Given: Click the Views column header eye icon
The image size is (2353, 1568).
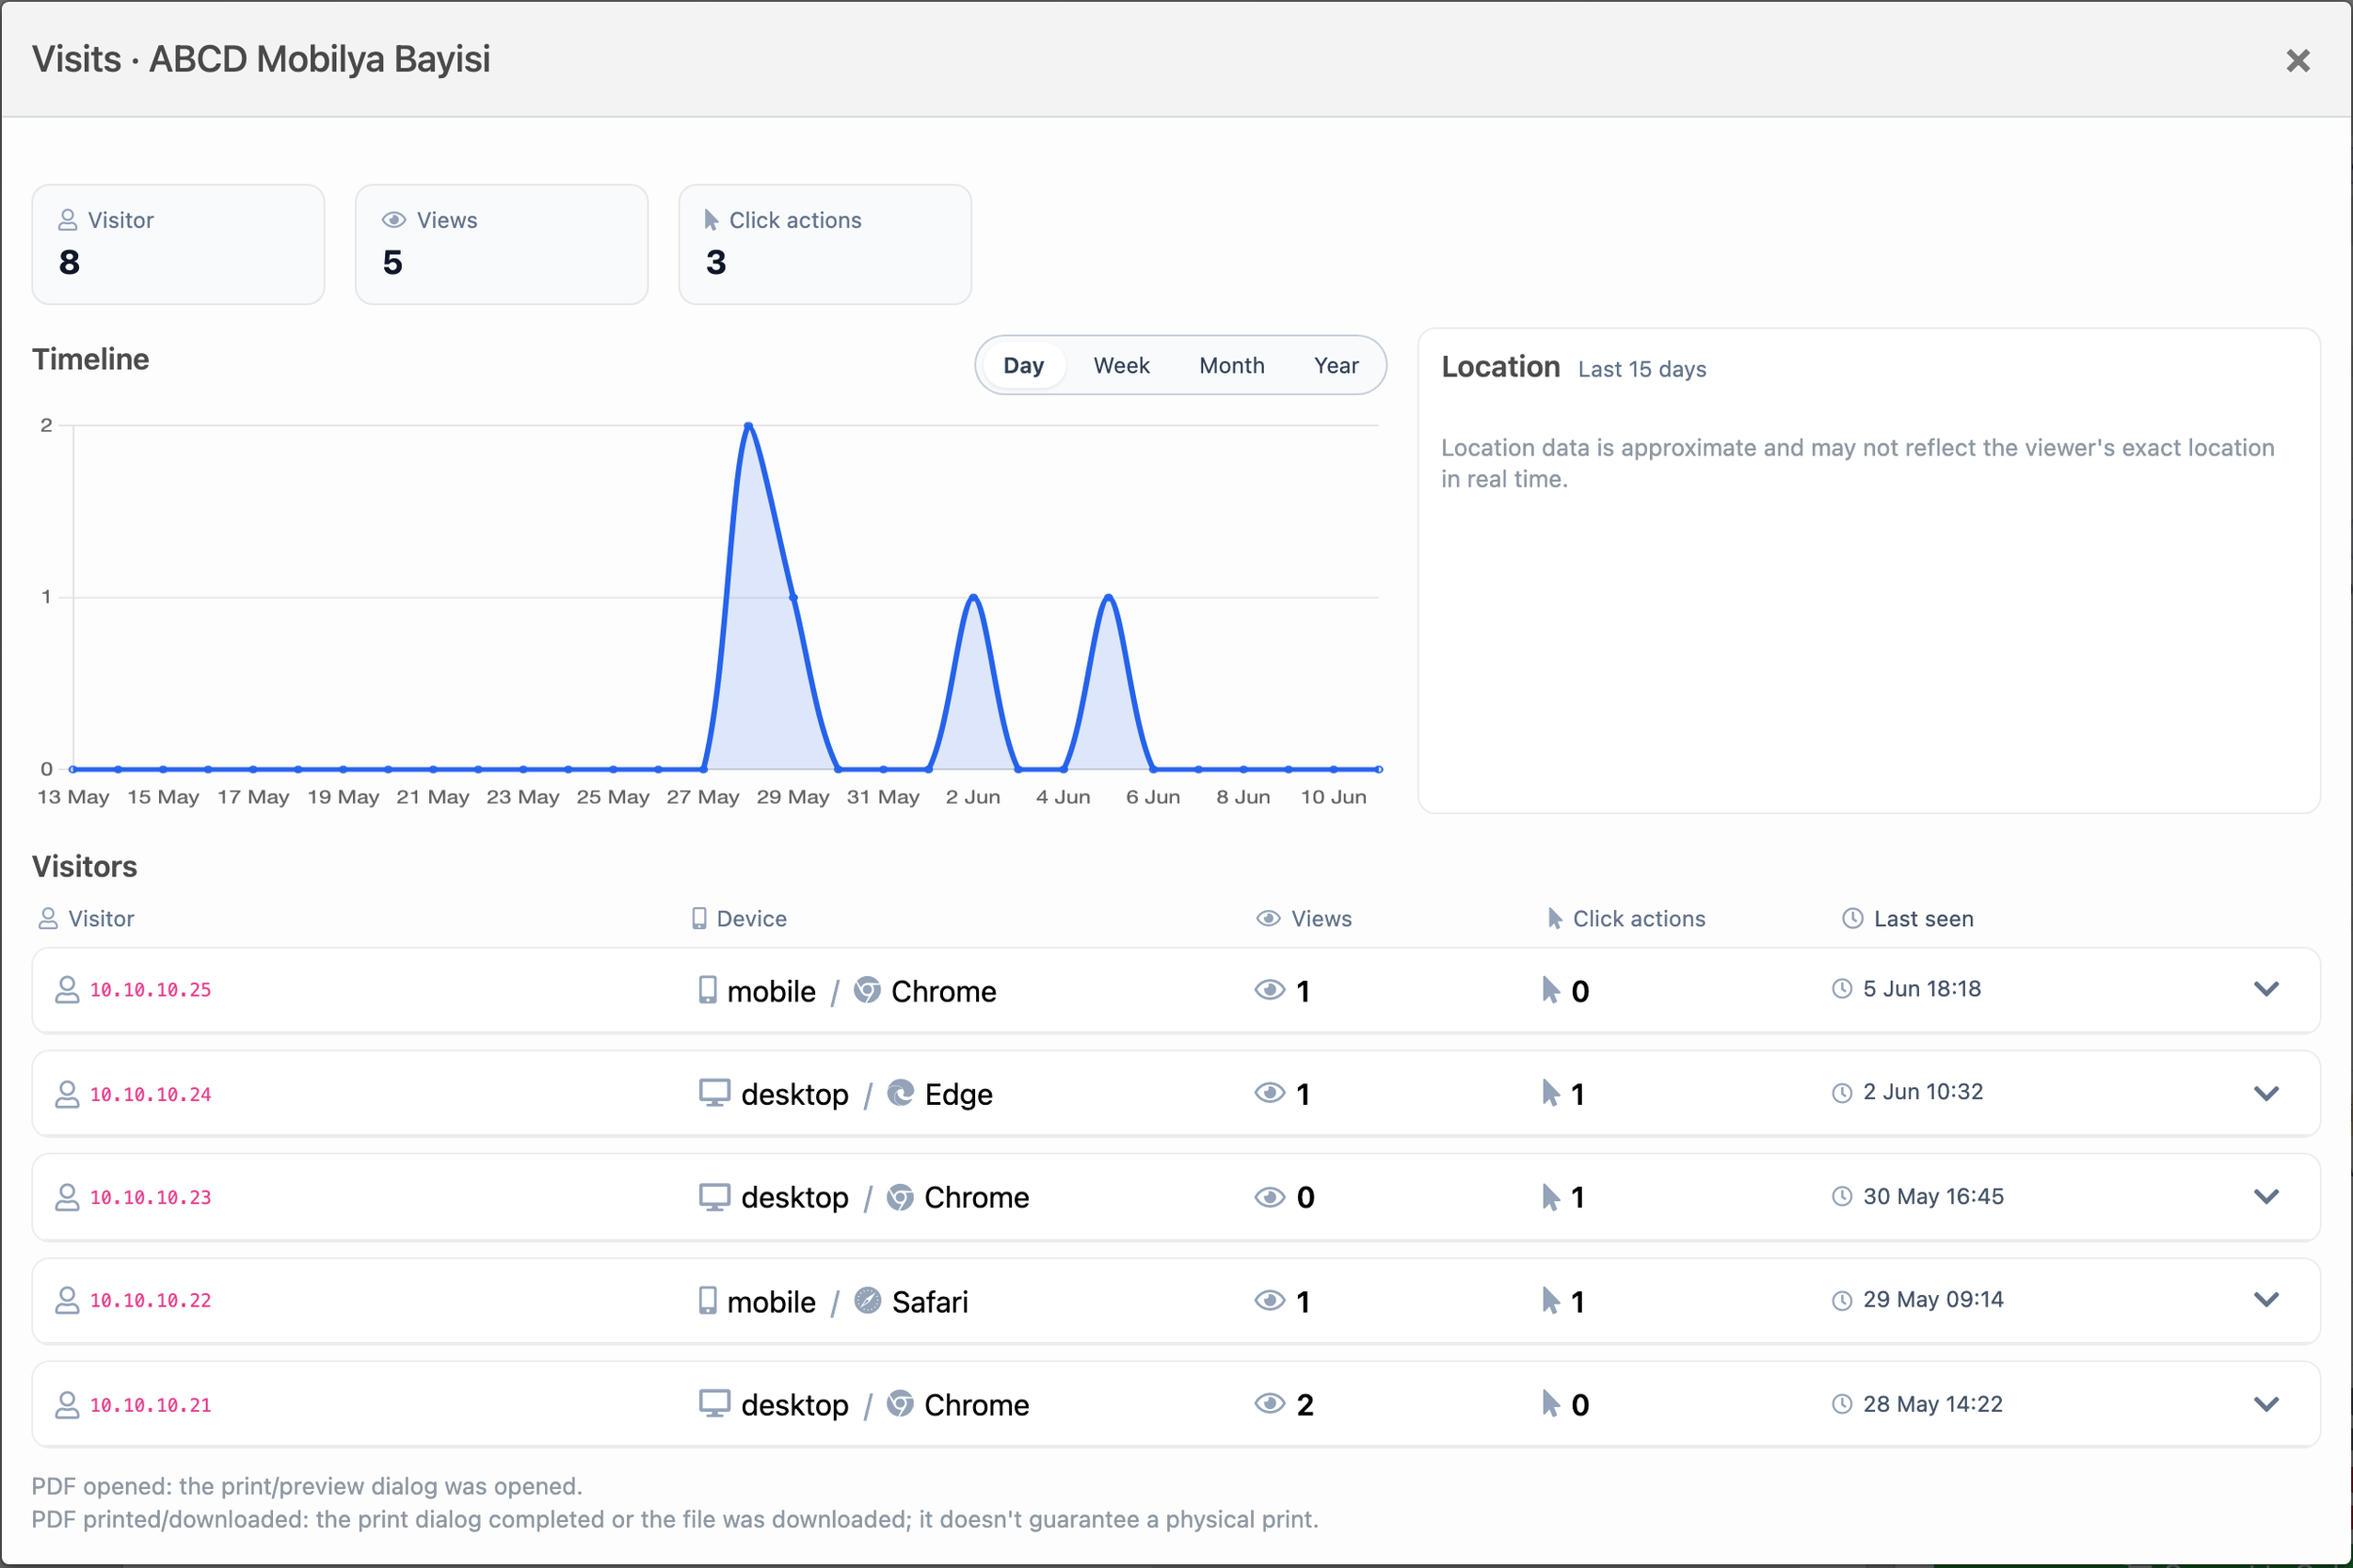Looking at the screenshot, I should pyautogui.click(x=1268, y=918).
